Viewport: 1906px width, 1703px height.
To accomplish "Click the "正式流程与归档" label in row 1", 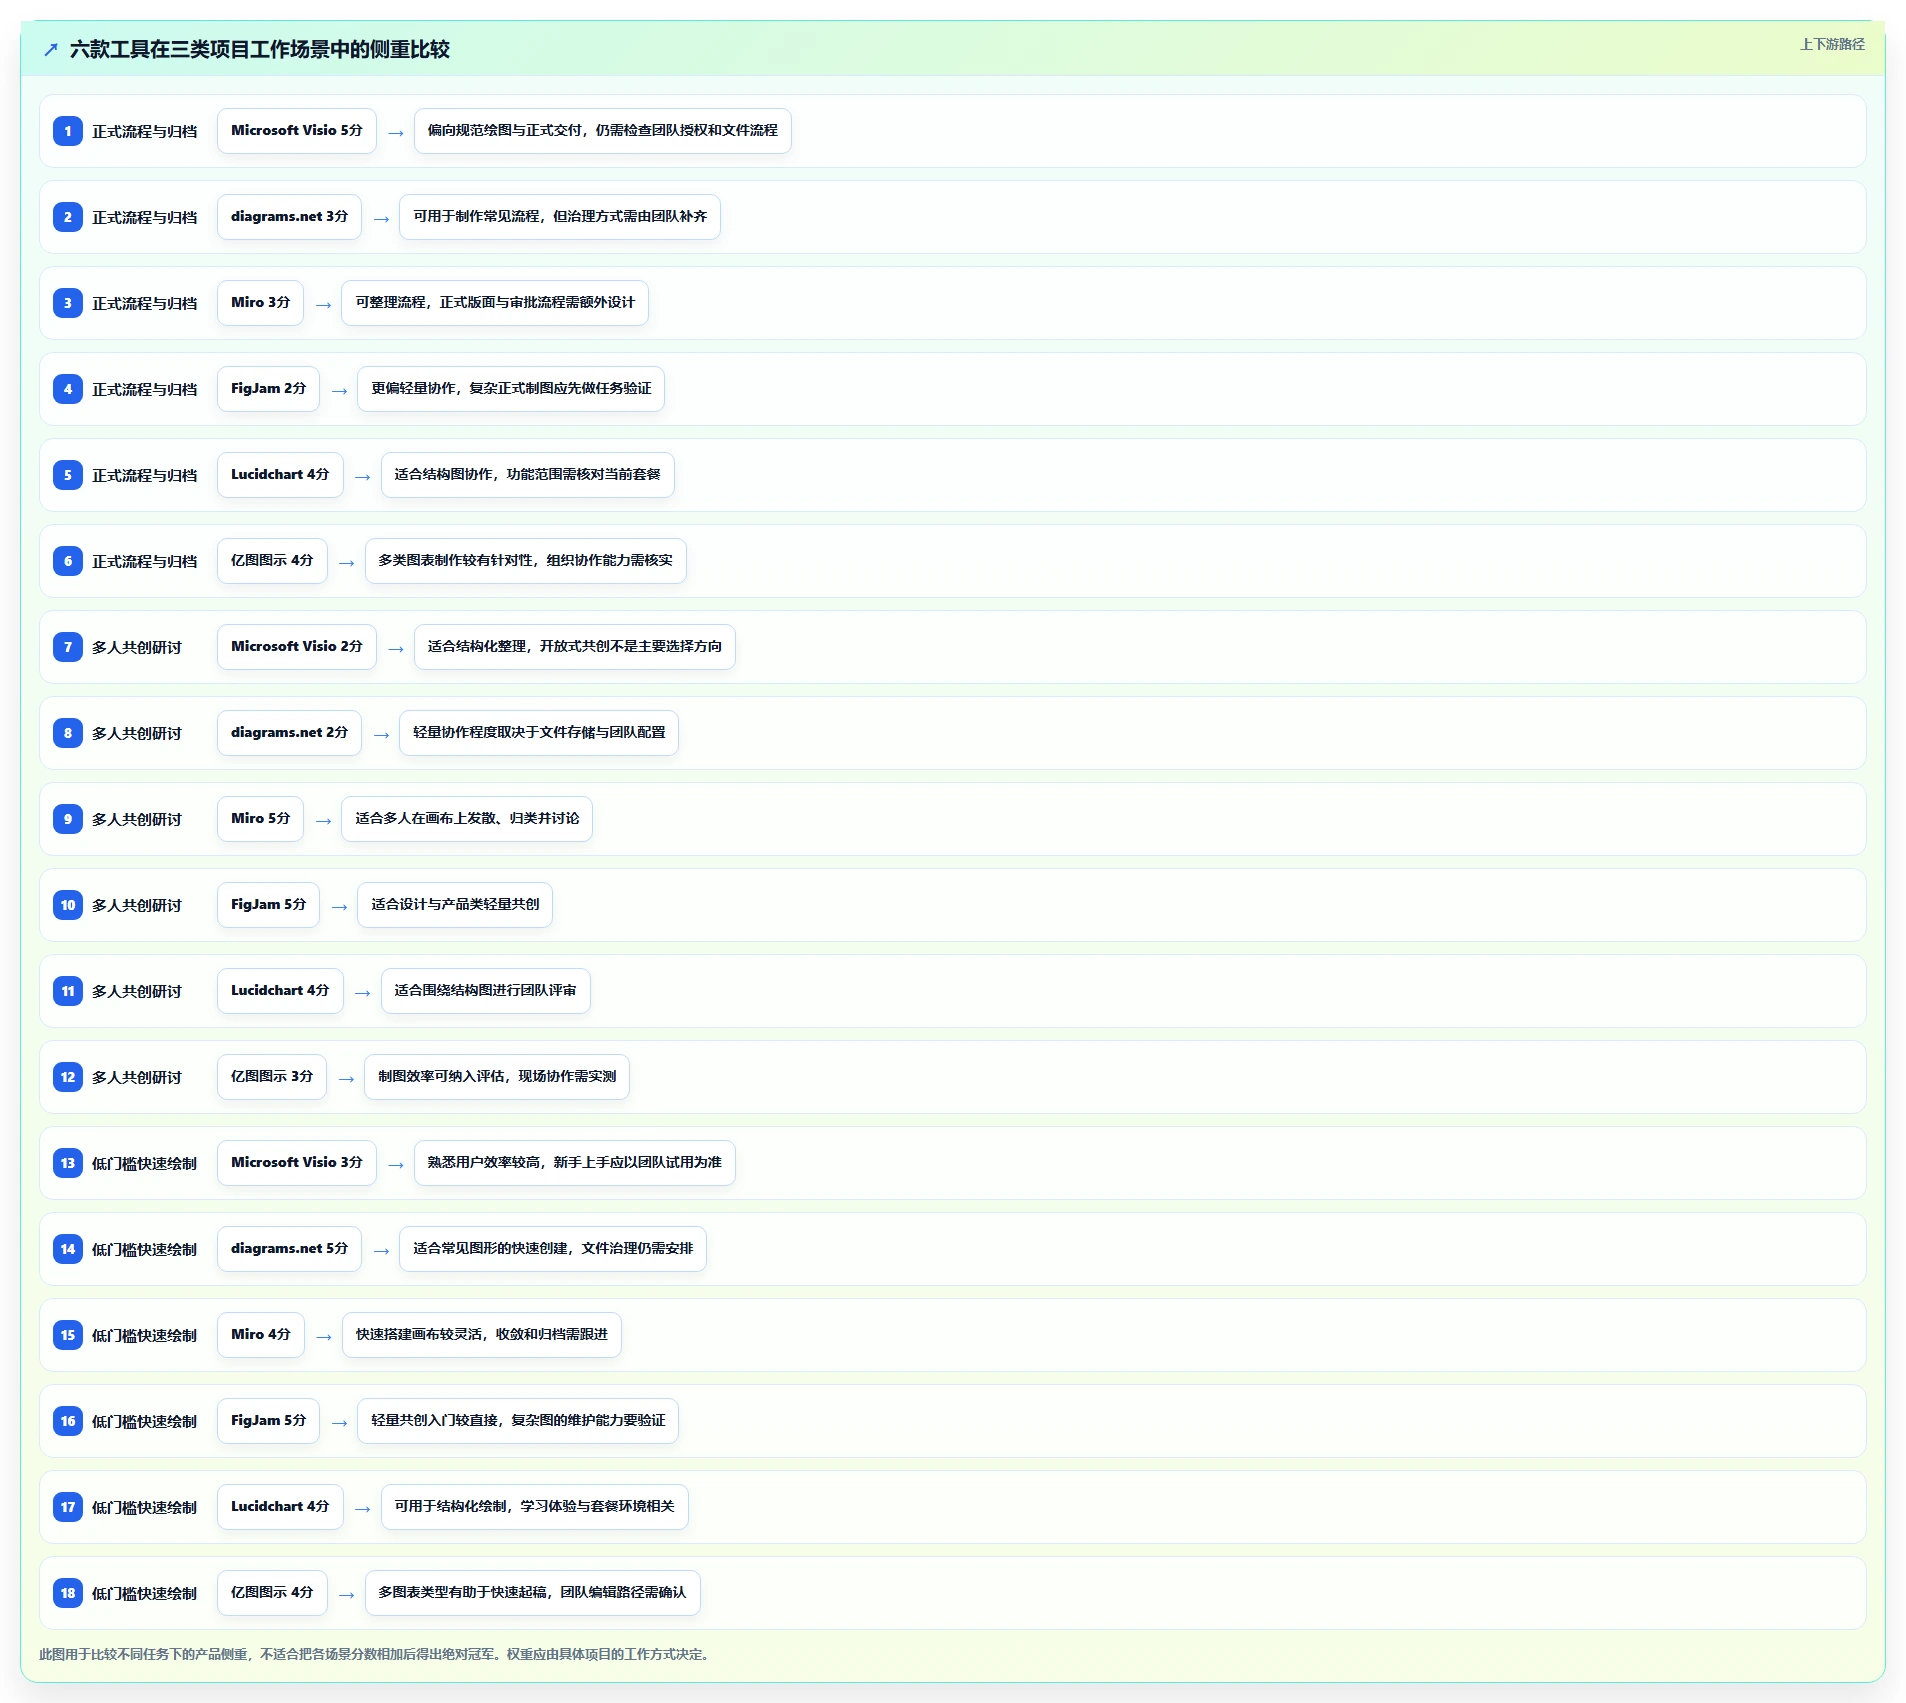I will click(x=145, y=131).
